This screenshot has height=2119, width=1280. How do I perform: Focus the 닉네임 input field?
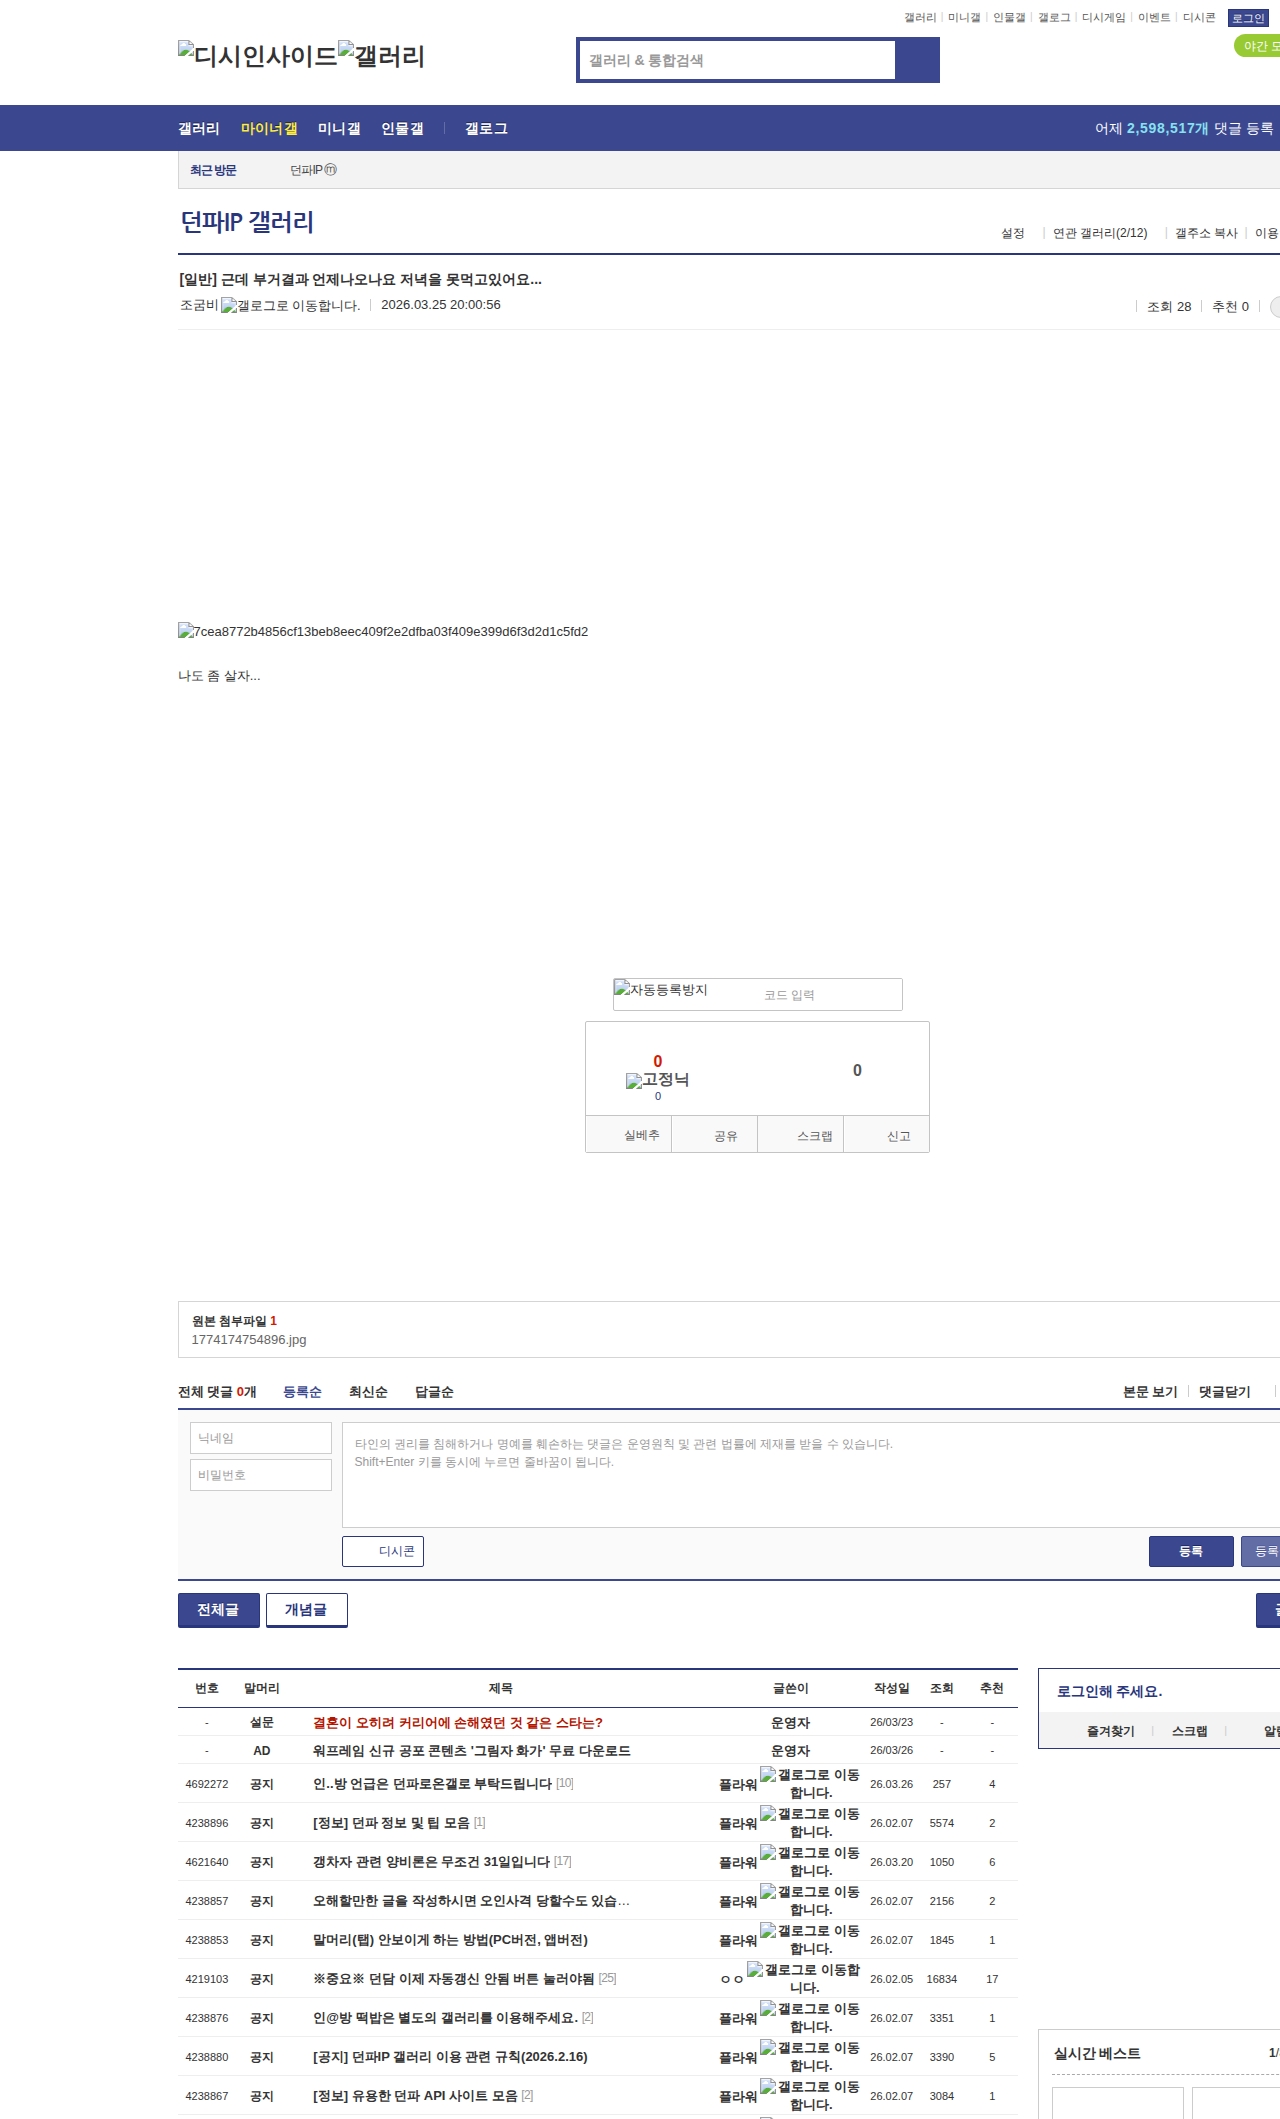pyautogui.click(x=261, y=1438)
